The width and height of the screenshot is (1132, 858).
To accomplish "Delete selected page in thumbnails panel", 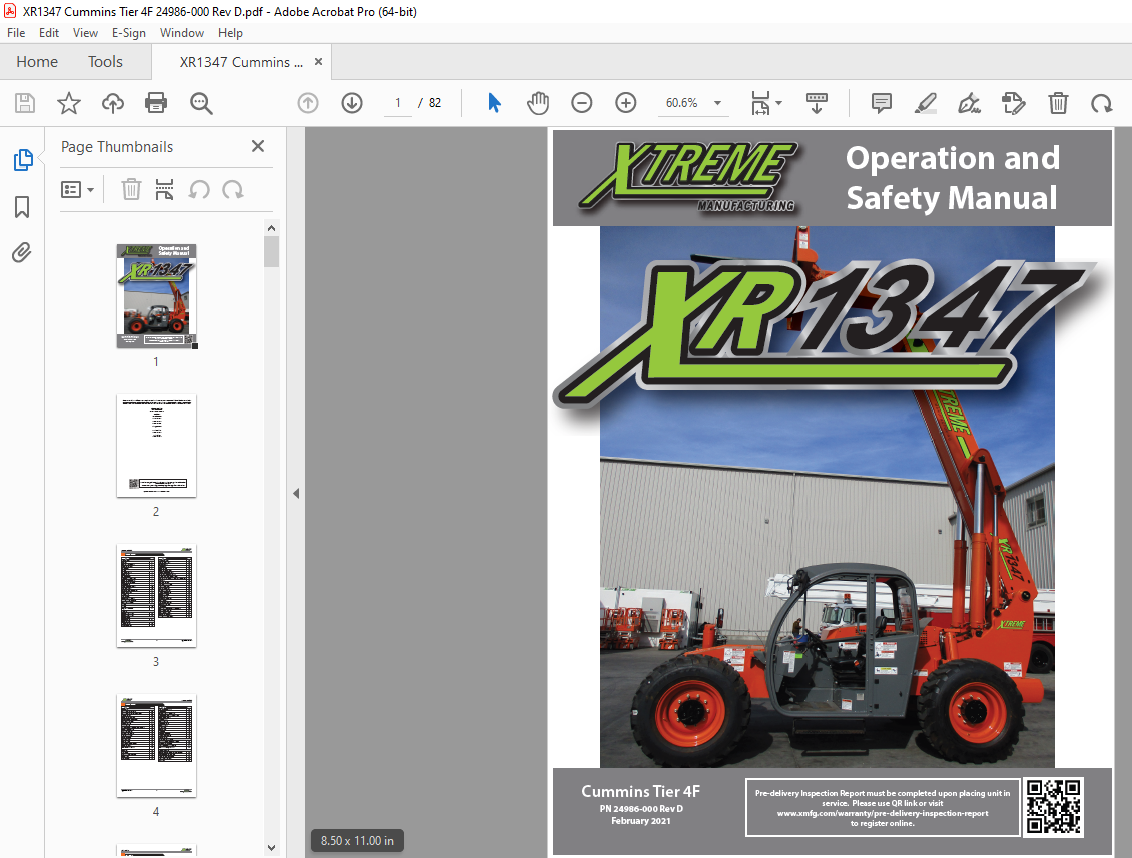I will (131, 190).
